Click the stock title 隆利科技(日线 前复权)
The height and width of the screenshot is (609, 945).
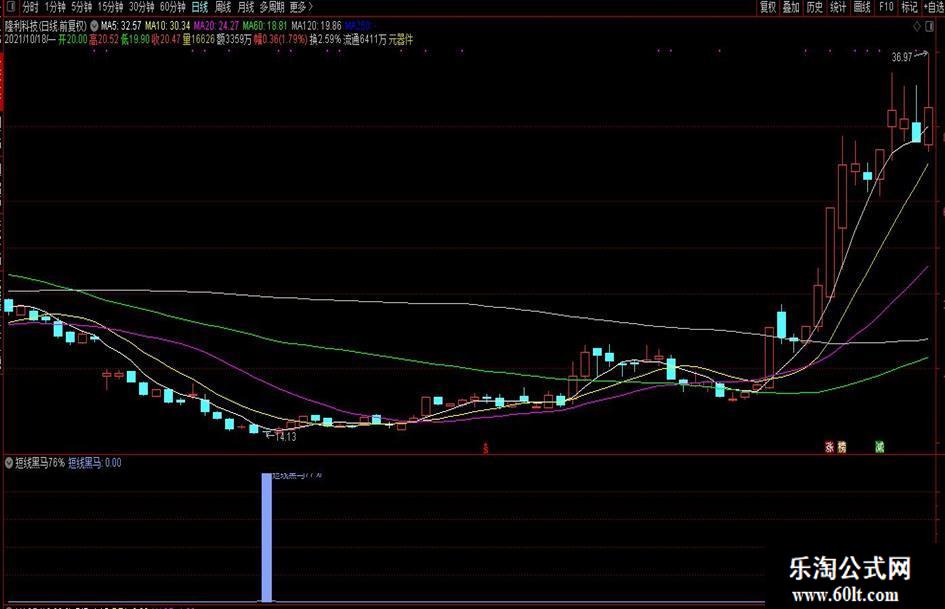[46, 26]
